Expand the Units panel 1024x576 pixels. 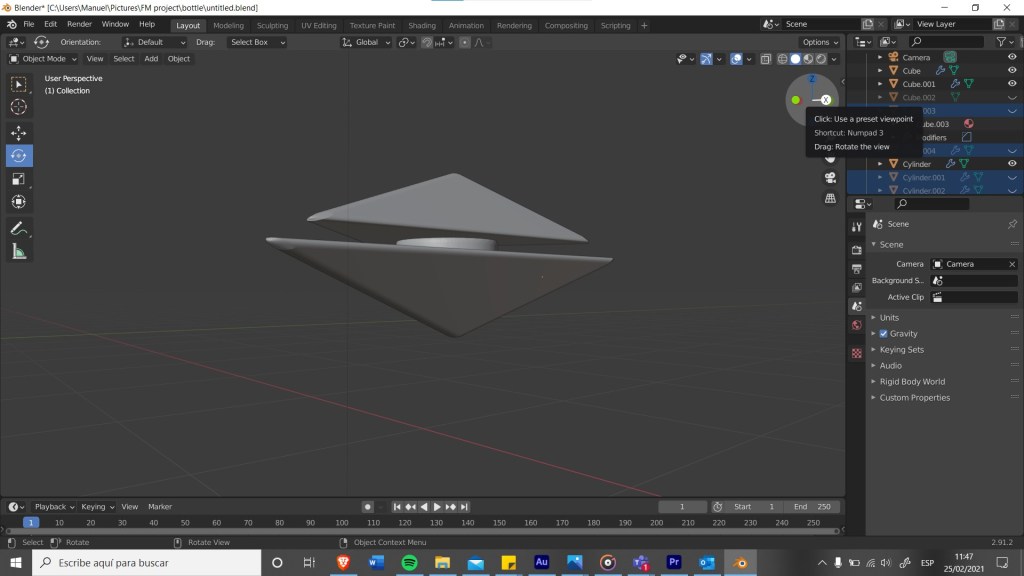click(889, 317)
